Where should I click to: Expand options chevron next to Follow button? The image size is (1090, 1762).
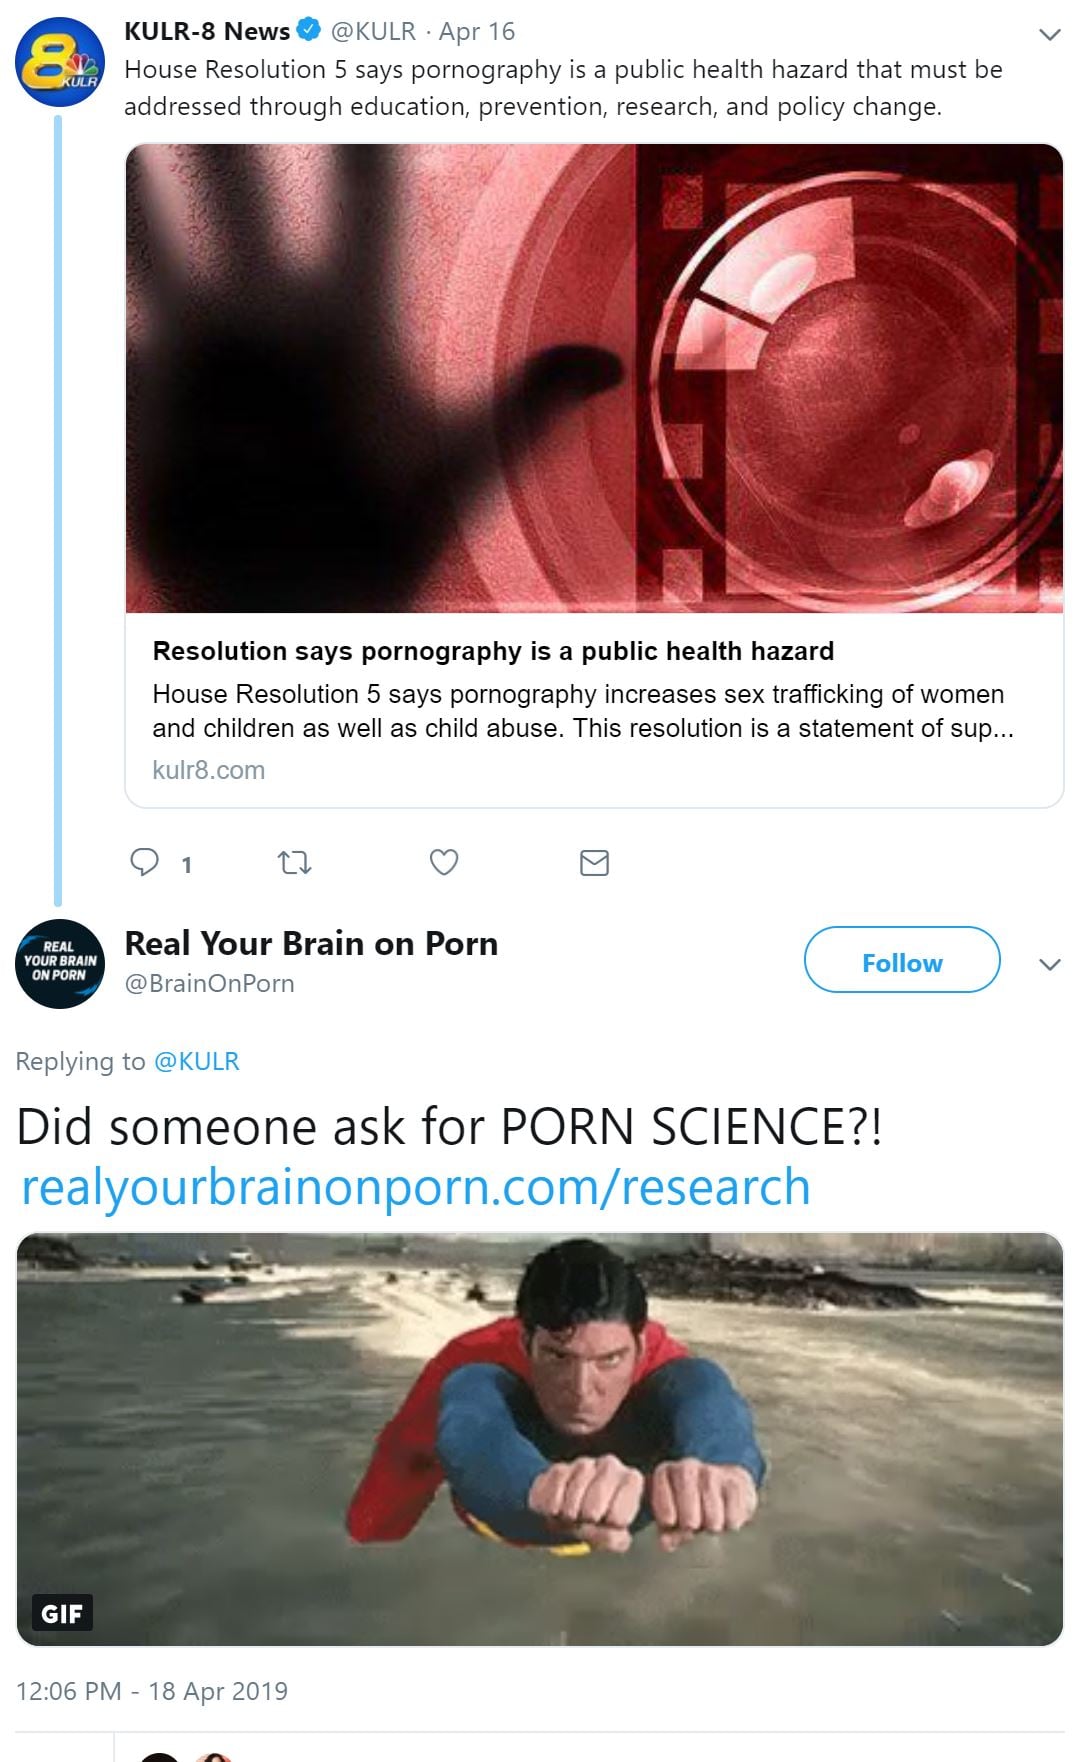(x=1050, y=965)
